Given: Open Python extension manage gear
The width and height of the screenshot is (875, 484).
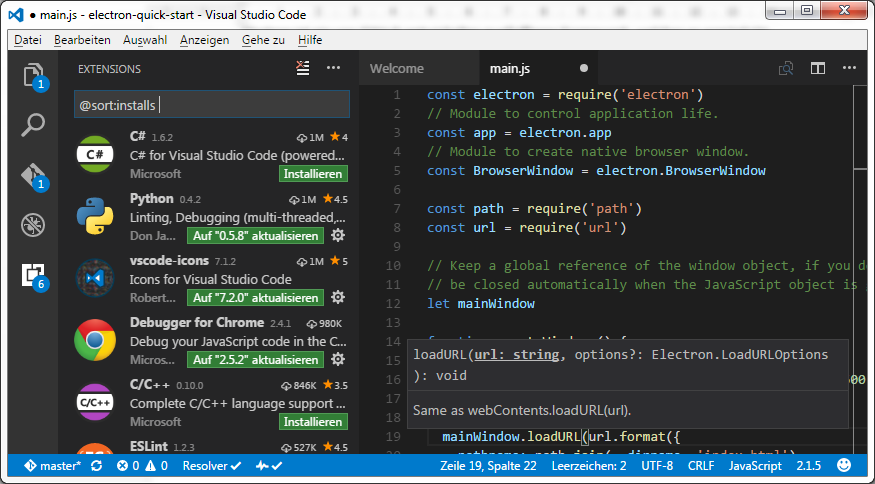Looking at the screenshot, I should (338, 236).
